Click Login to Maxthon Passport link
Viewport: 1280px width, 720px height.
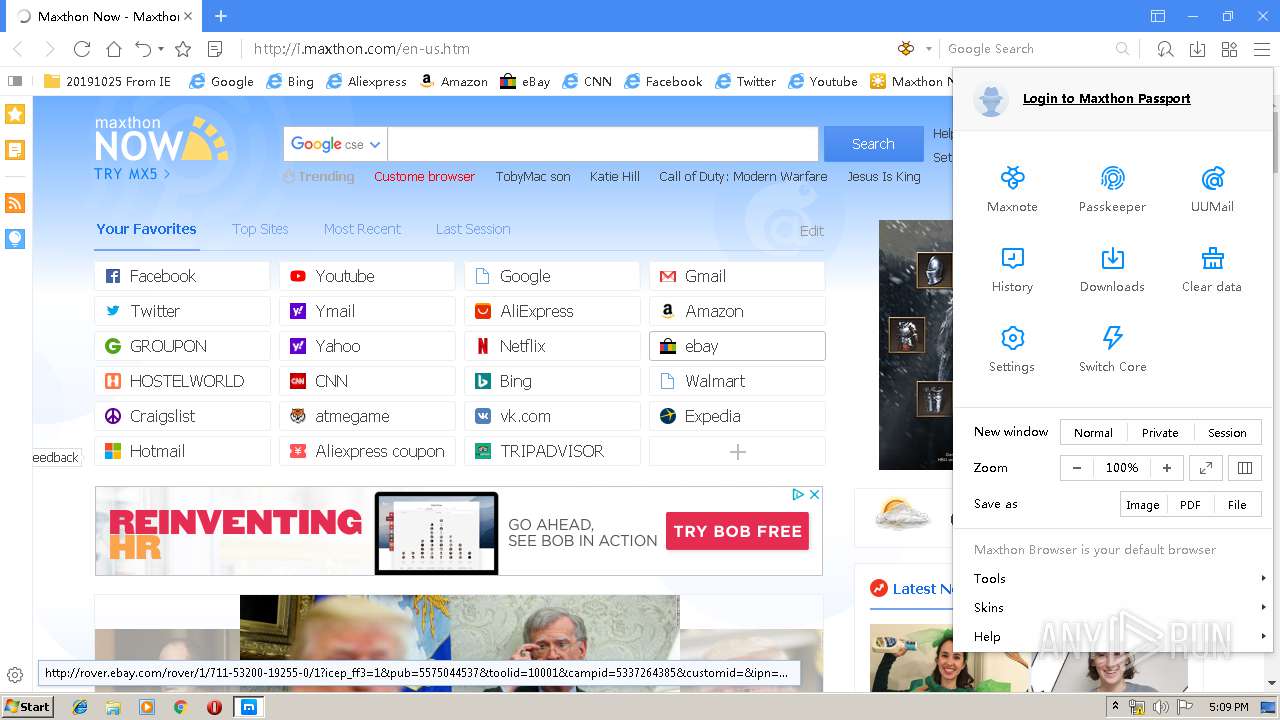1106,98
